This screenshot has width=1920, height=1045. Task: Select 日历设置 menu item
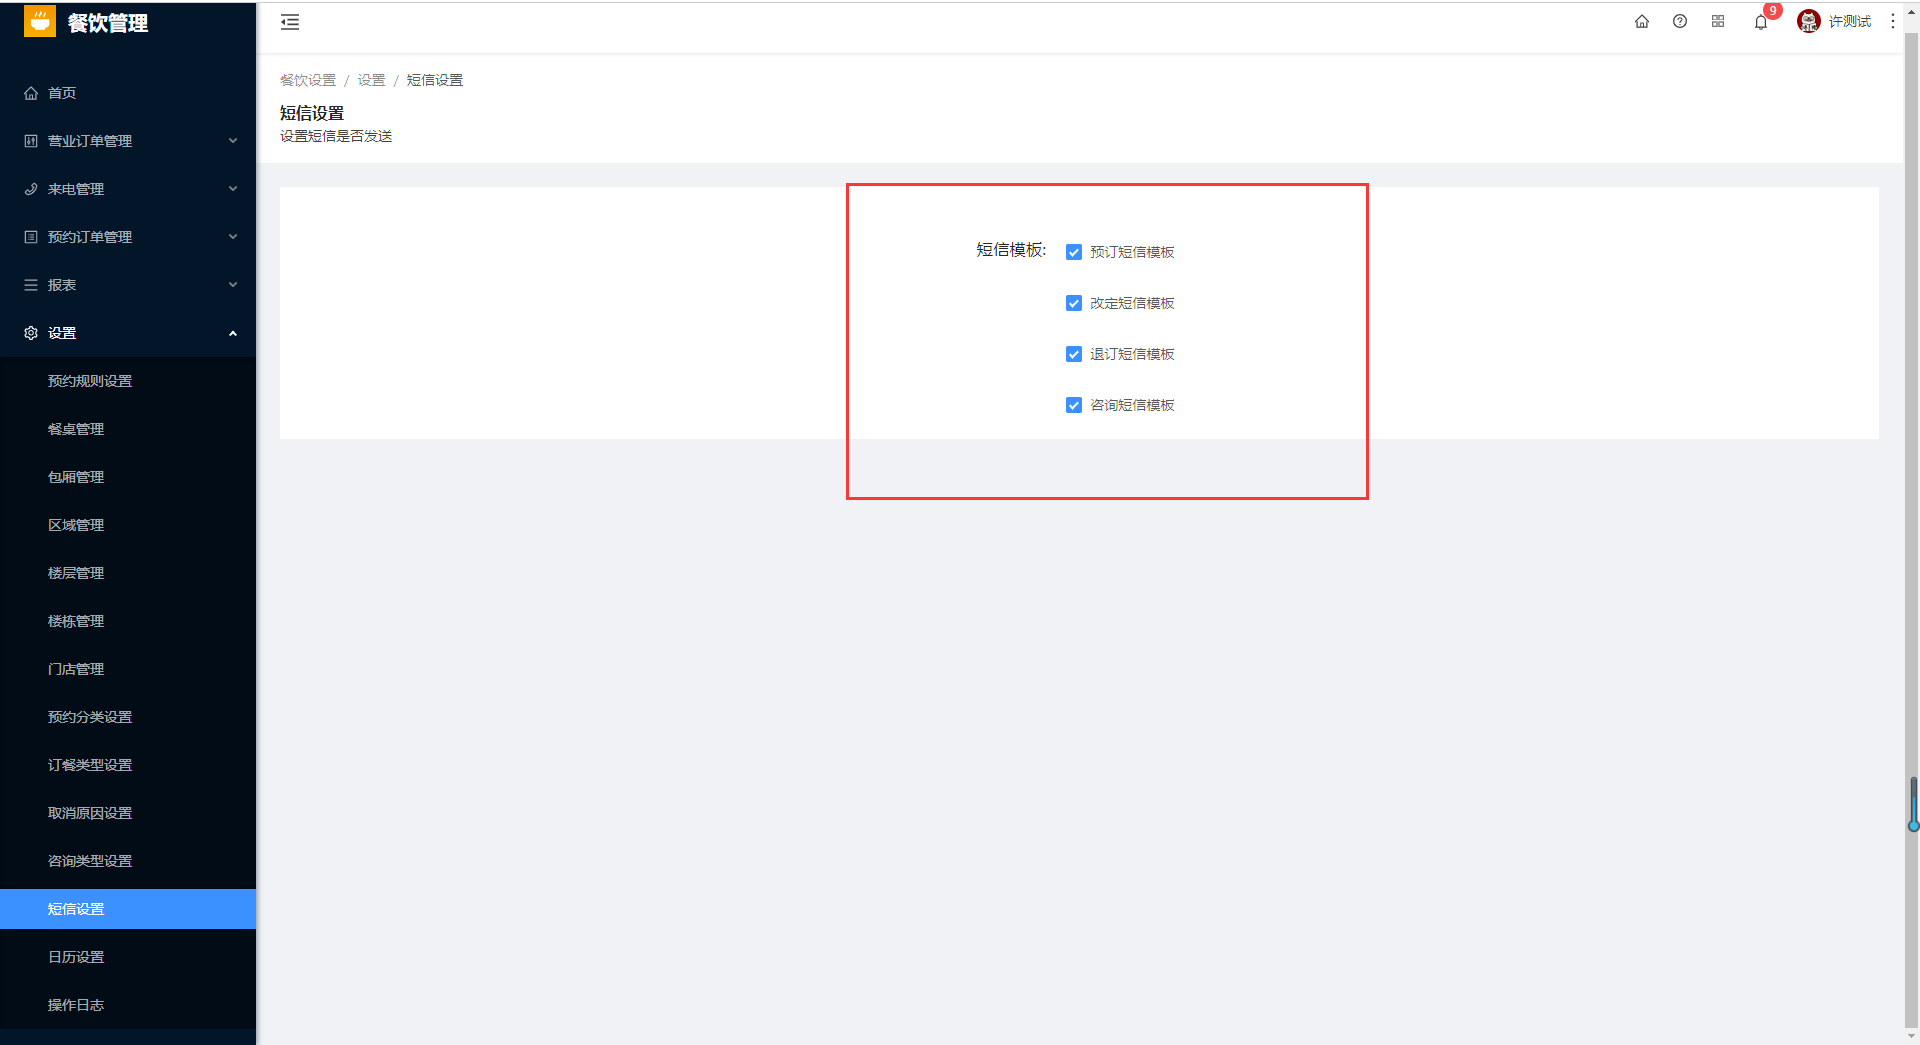(128, 957)
